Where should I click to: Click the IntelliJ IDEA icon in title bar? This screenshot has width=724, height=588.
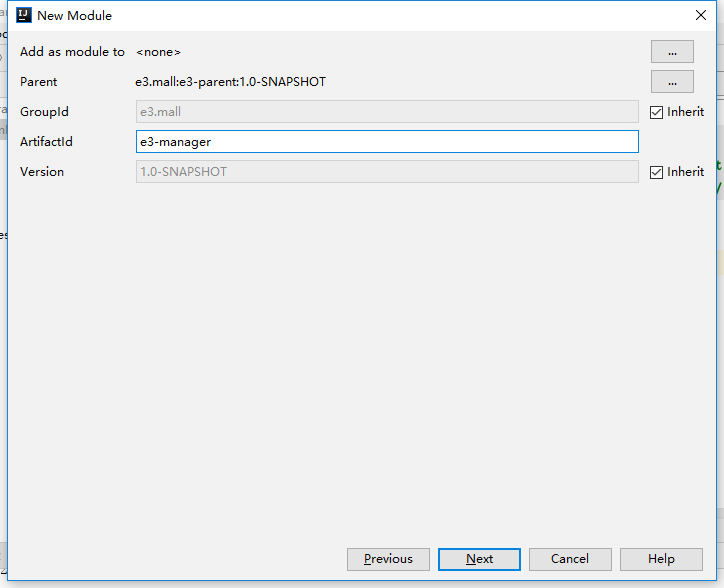pyautogui.click(x=24, y=15)
